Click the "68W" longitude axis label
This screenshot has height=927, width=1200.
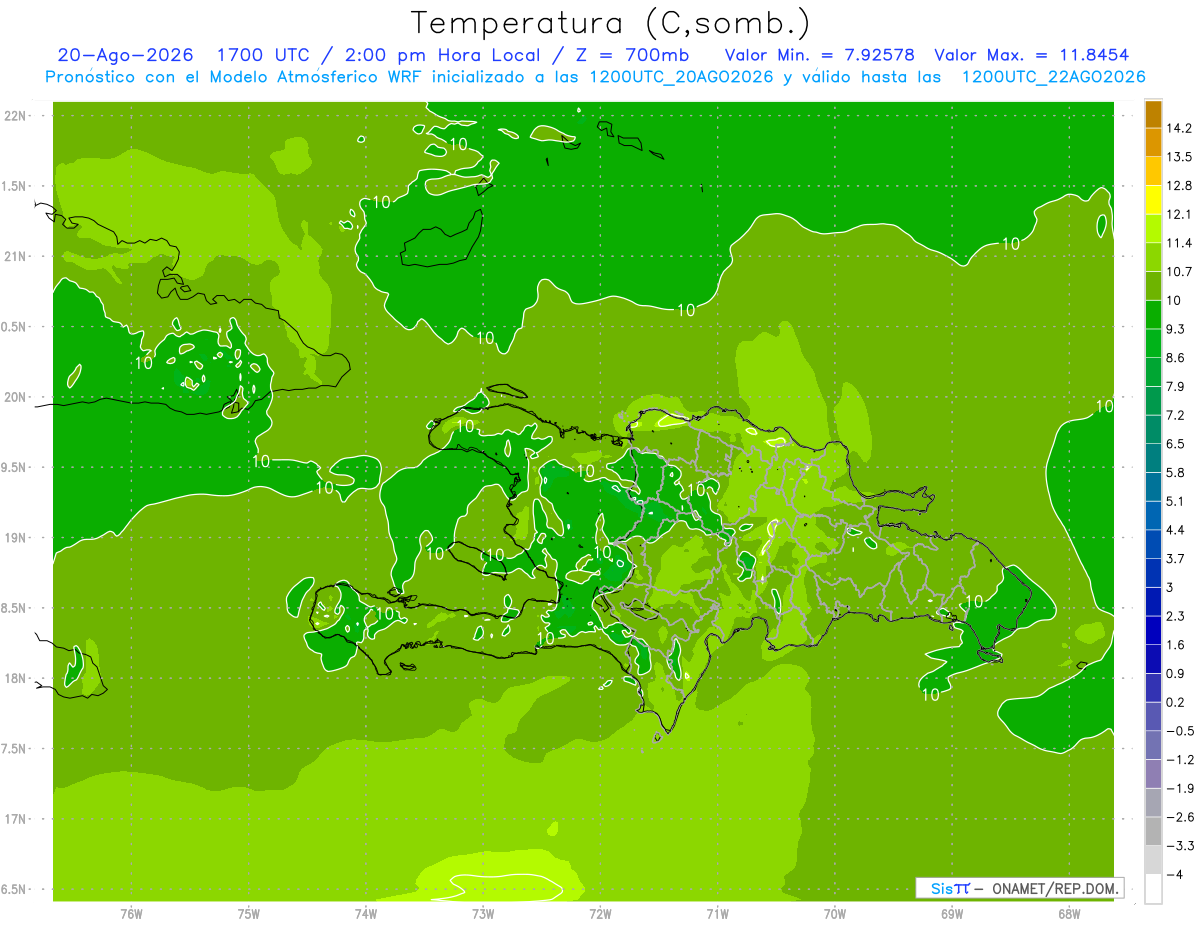click(x=1069, y=914)
